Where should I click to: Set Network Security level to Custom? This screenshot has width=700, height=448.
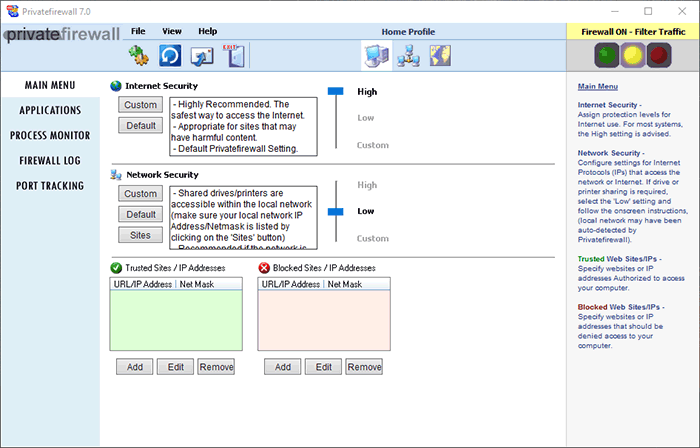pyautogui.click(x=373, y=238)
